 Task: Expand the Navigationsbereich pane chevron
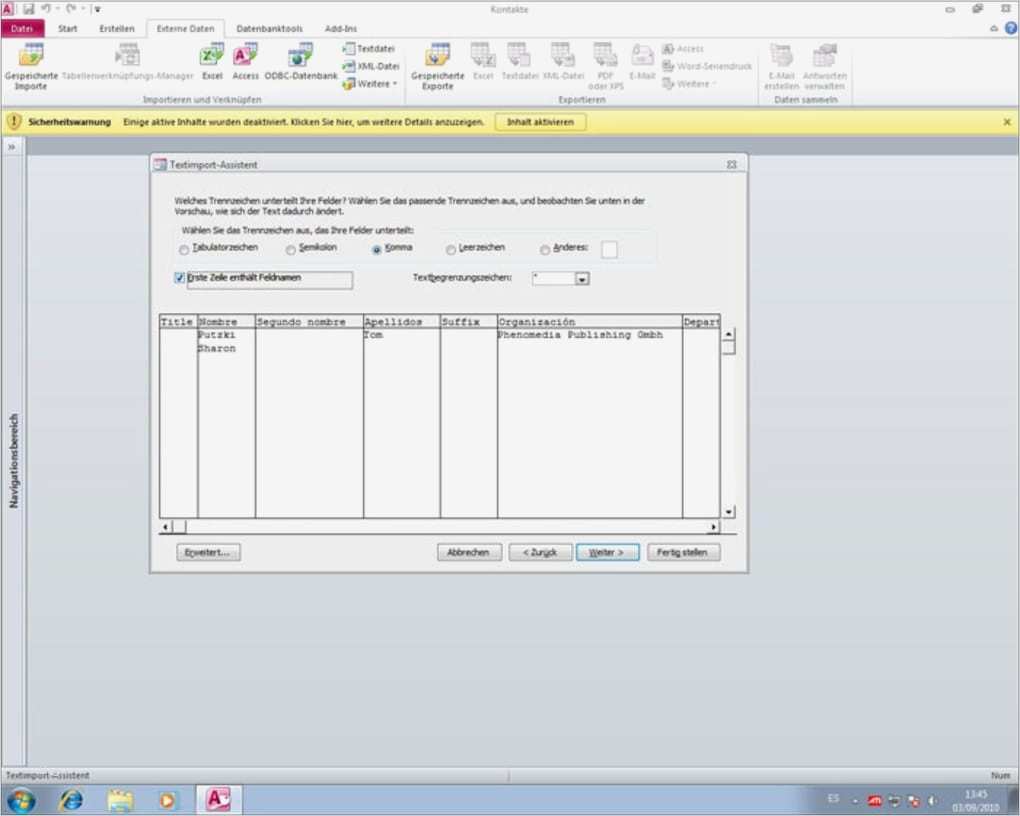[x=12, y=147]
